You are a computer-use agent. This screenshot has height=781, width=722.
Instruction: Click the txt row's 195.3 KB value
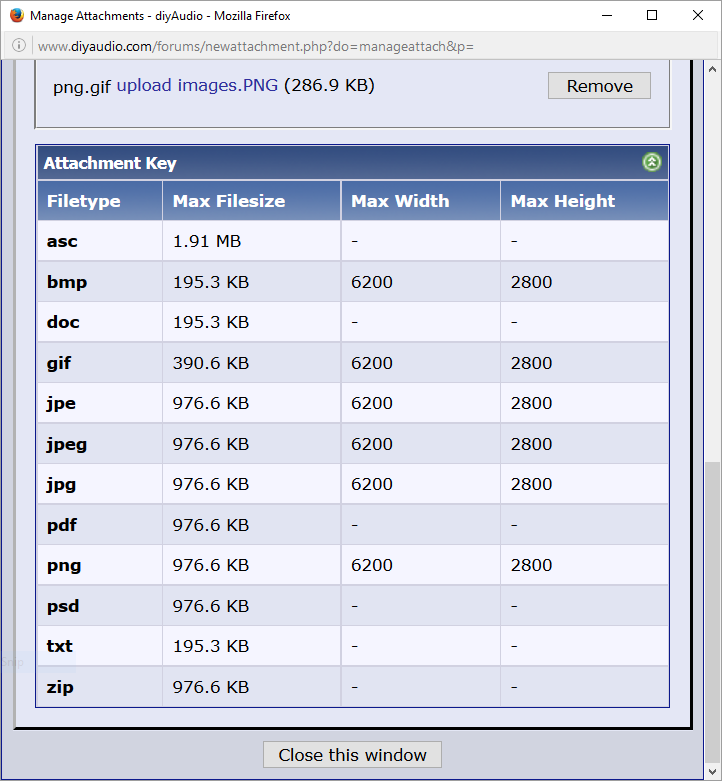[x=211, y=646]
